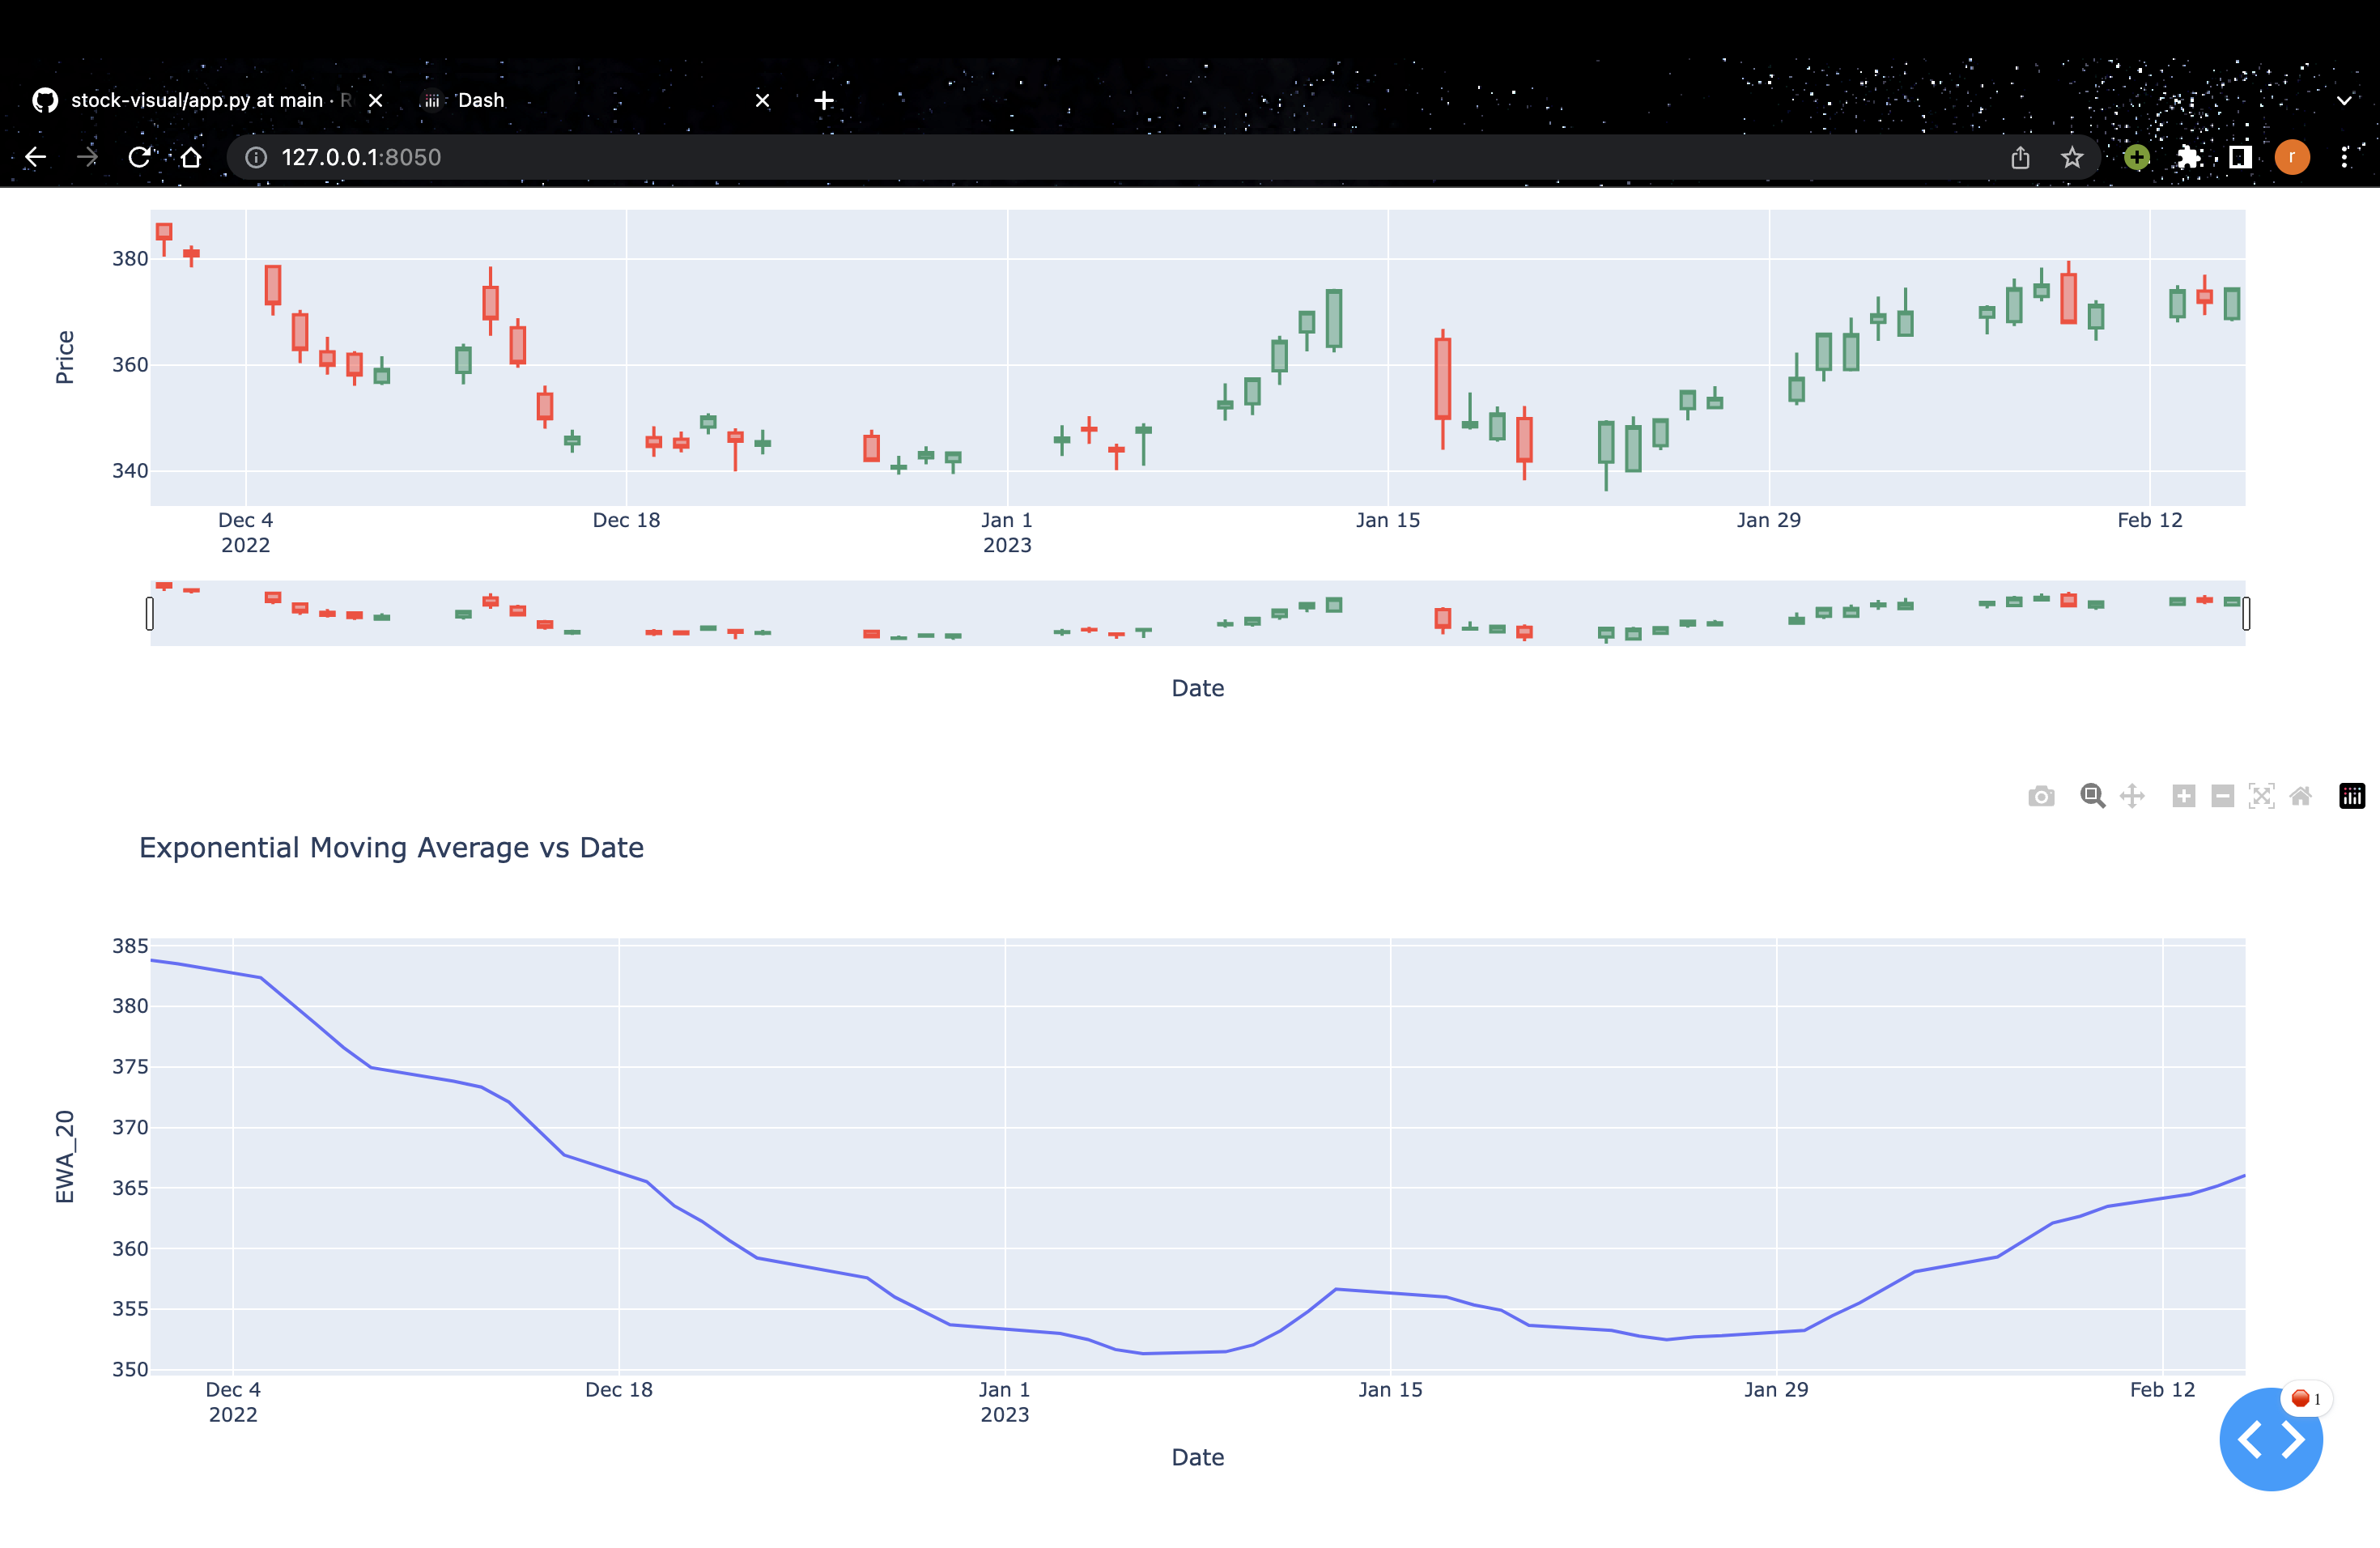Screen dimensions: 2380x1548
Task: Click the browser back arrow
Action: [x=36, y=157]
